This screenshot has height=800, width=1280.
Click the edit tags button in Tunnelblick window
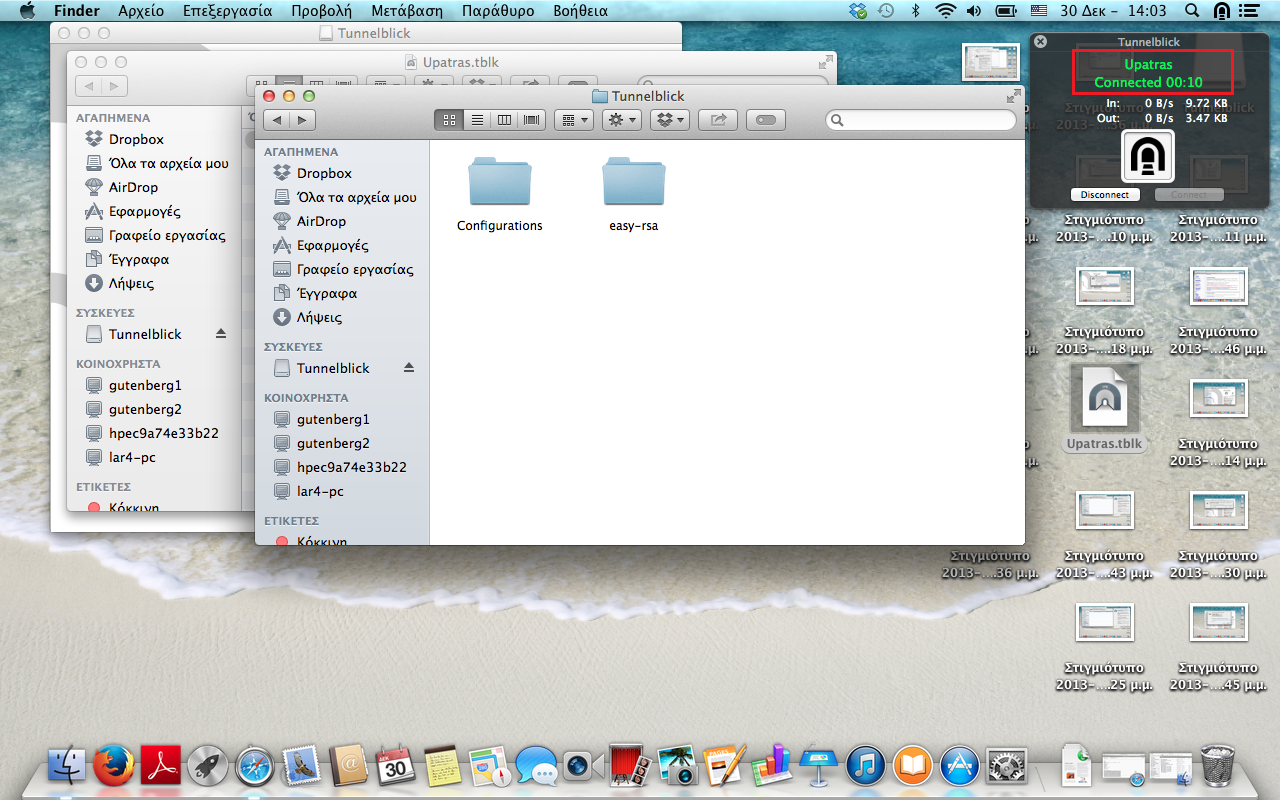(766, 120)
